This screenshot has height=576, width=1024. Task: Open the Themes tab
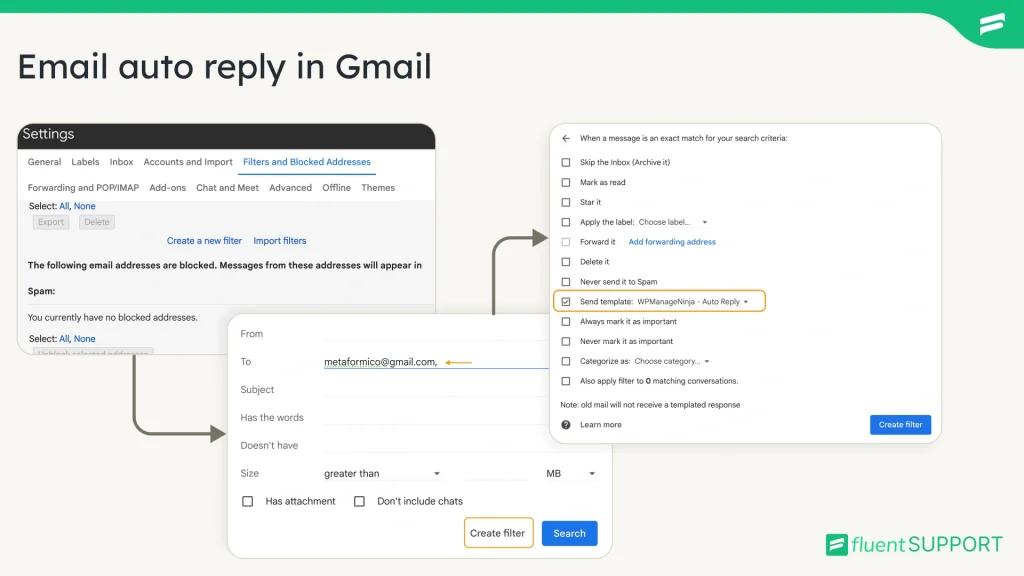click(378, 187)
